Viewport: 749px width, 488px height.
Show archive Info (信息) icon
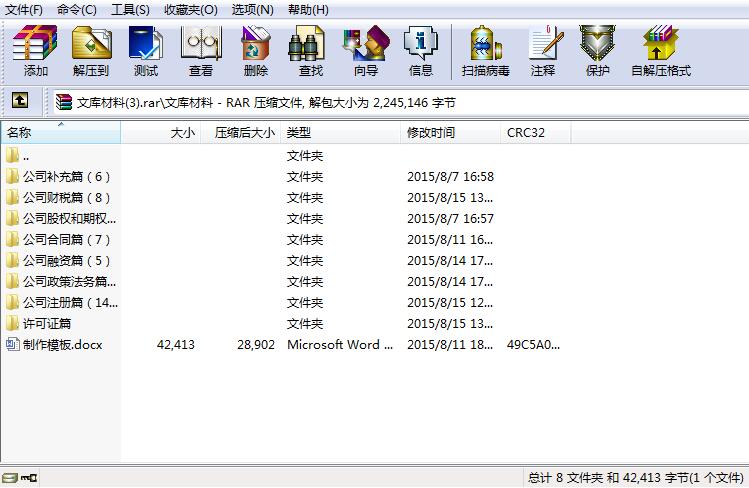pos(421,52)
